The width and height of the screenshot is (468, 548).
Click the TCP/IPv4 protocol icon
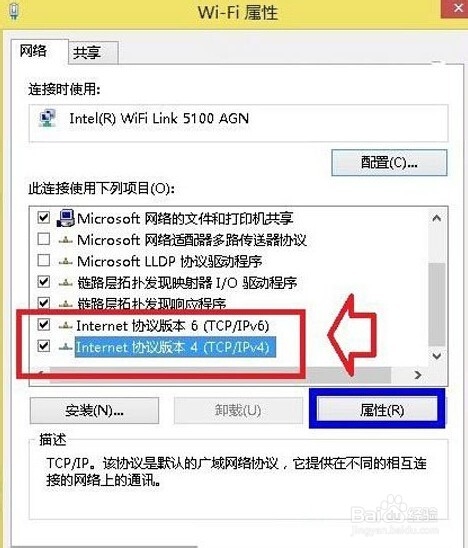65,347
